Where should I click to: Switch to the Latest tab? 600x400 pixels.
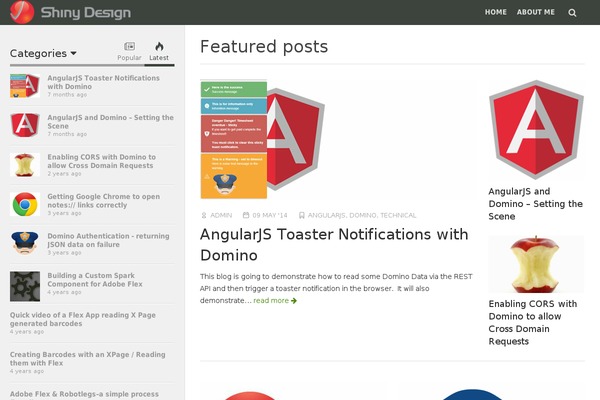coord(159,51)
